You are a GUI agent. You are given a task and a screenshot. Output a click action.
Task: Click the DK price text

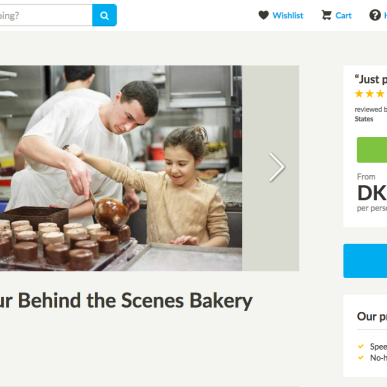[372, 193]
